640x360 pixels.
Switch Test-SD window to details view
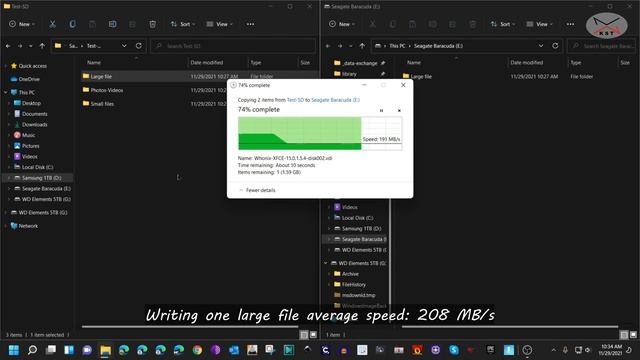pos(304,335)
